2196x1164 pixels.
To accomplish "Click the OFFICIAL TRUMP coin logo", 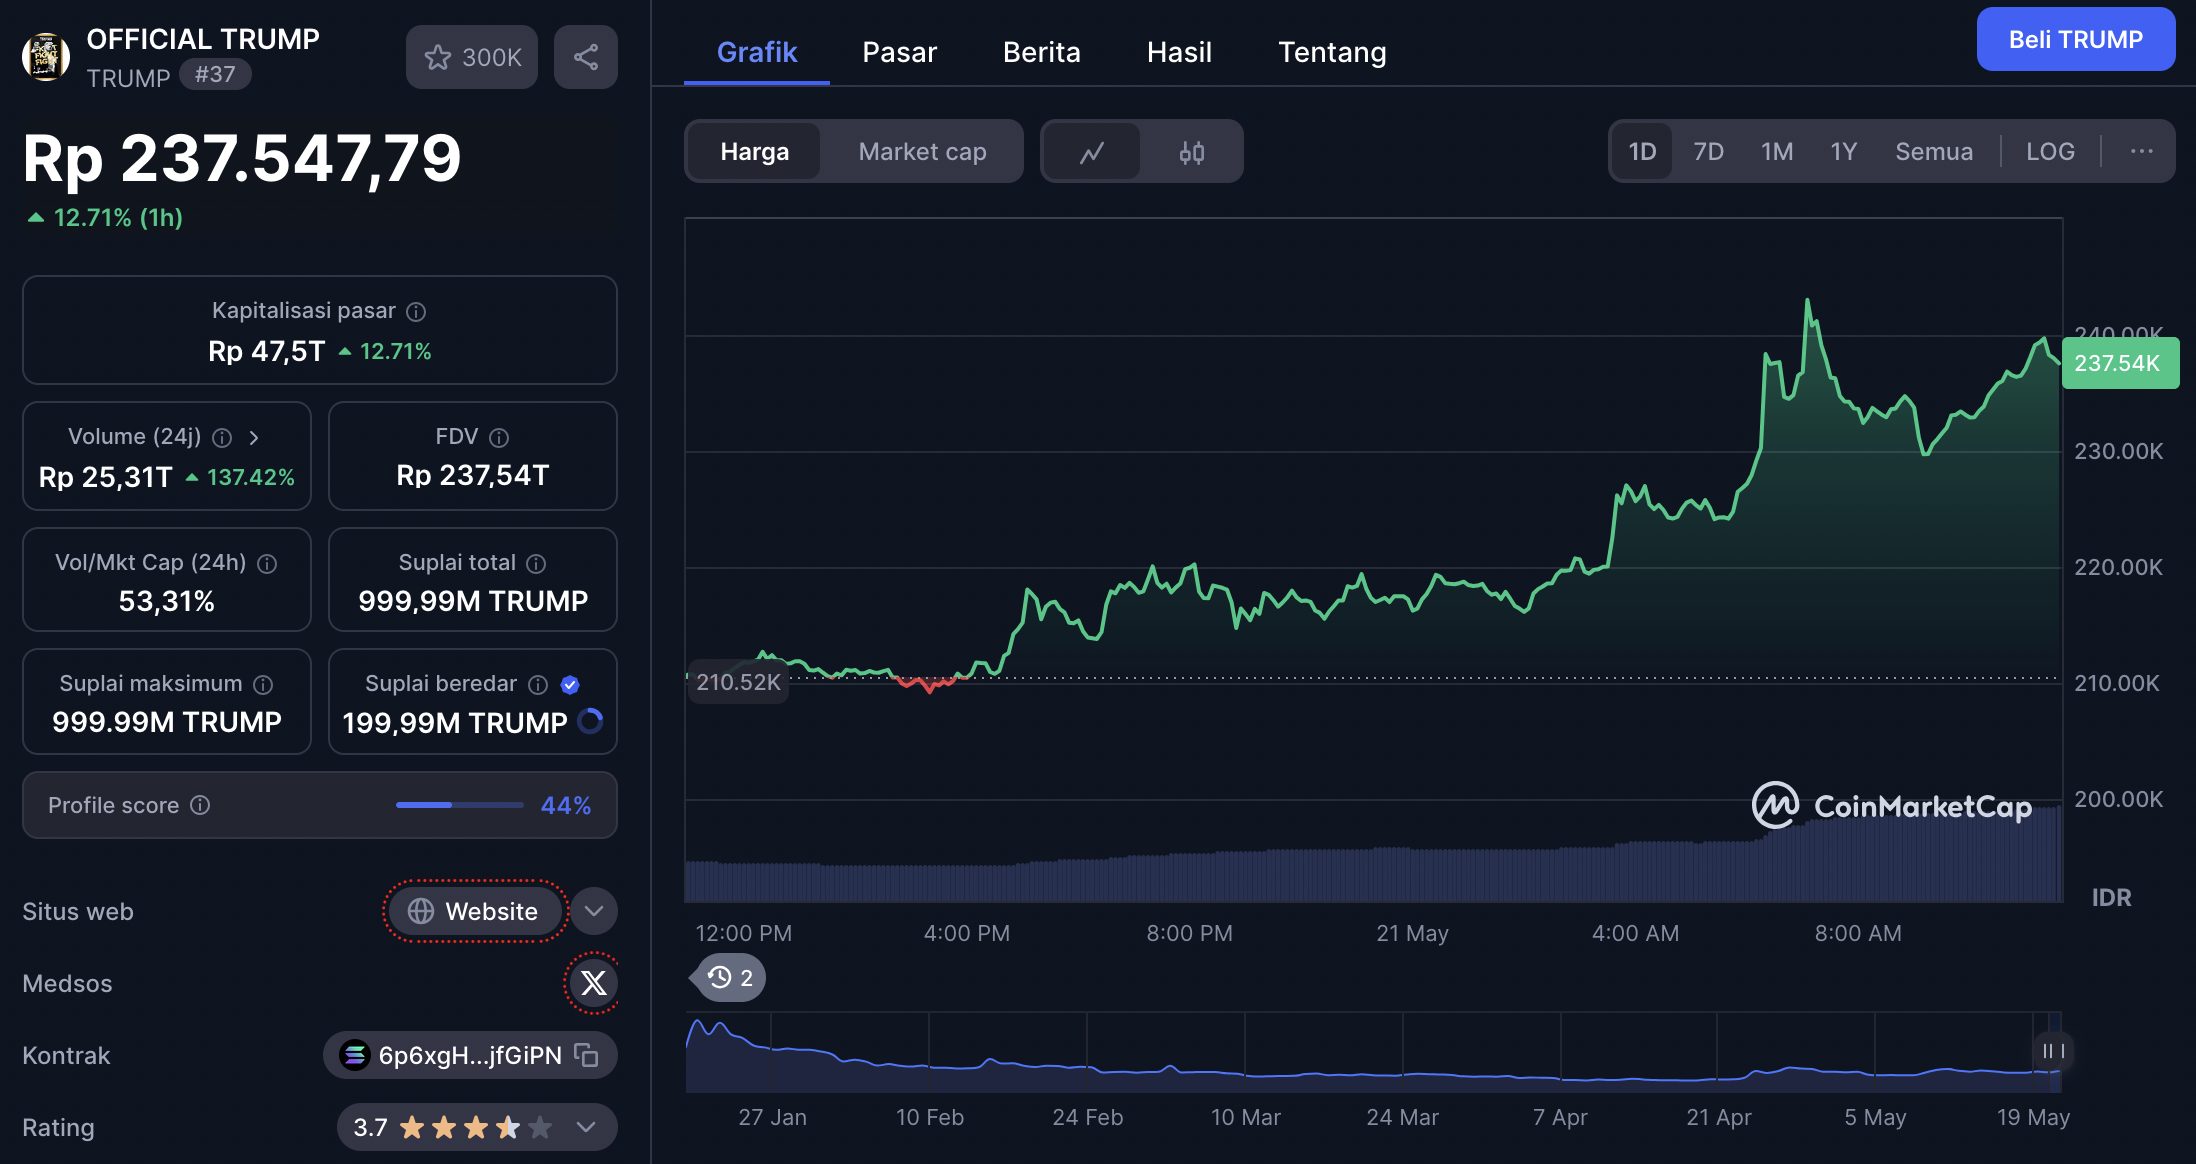I will [46, 57].
